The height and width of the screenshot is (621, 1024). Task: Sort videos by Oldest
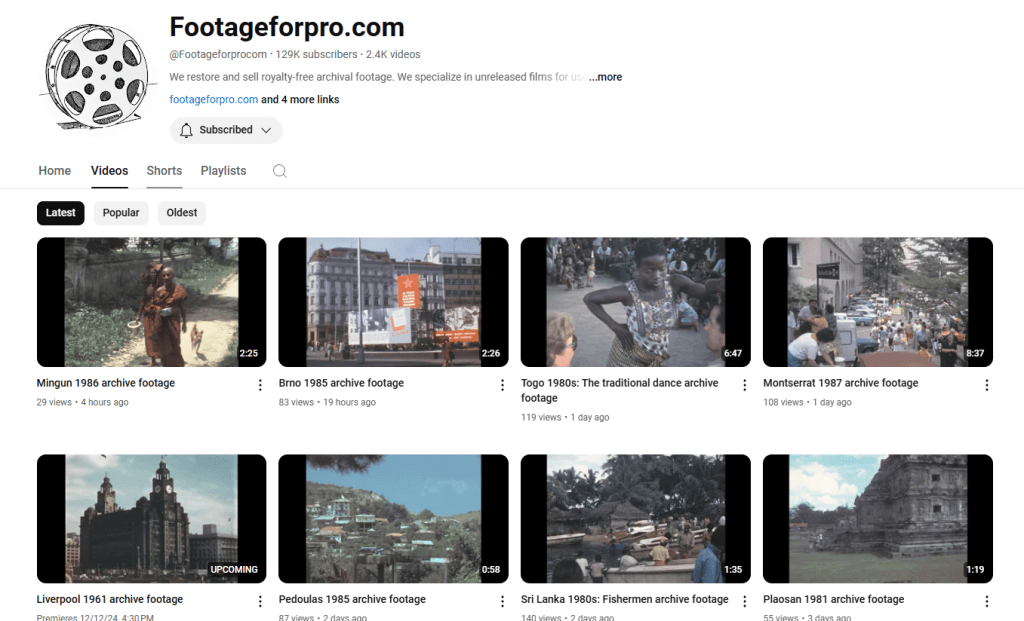pos(182,213)
